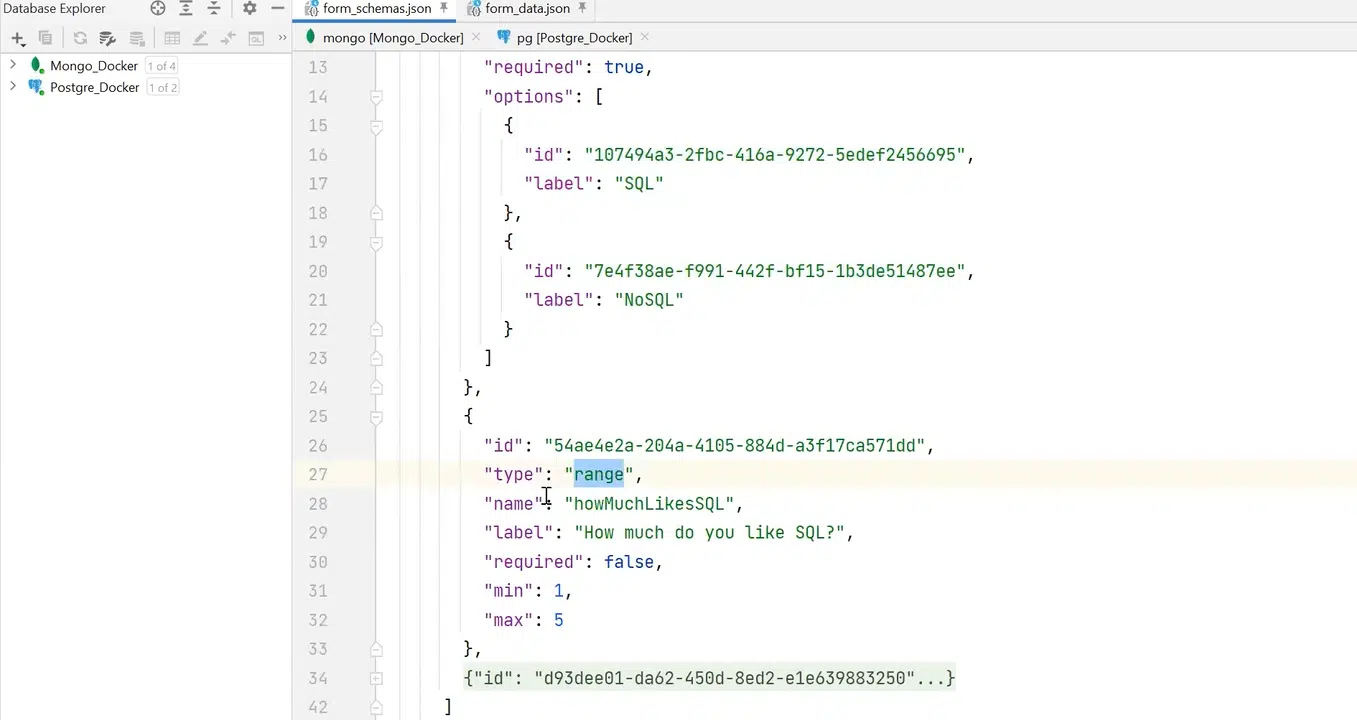
Task: Hide the Database Explorer panel
Action: point(278,8)
